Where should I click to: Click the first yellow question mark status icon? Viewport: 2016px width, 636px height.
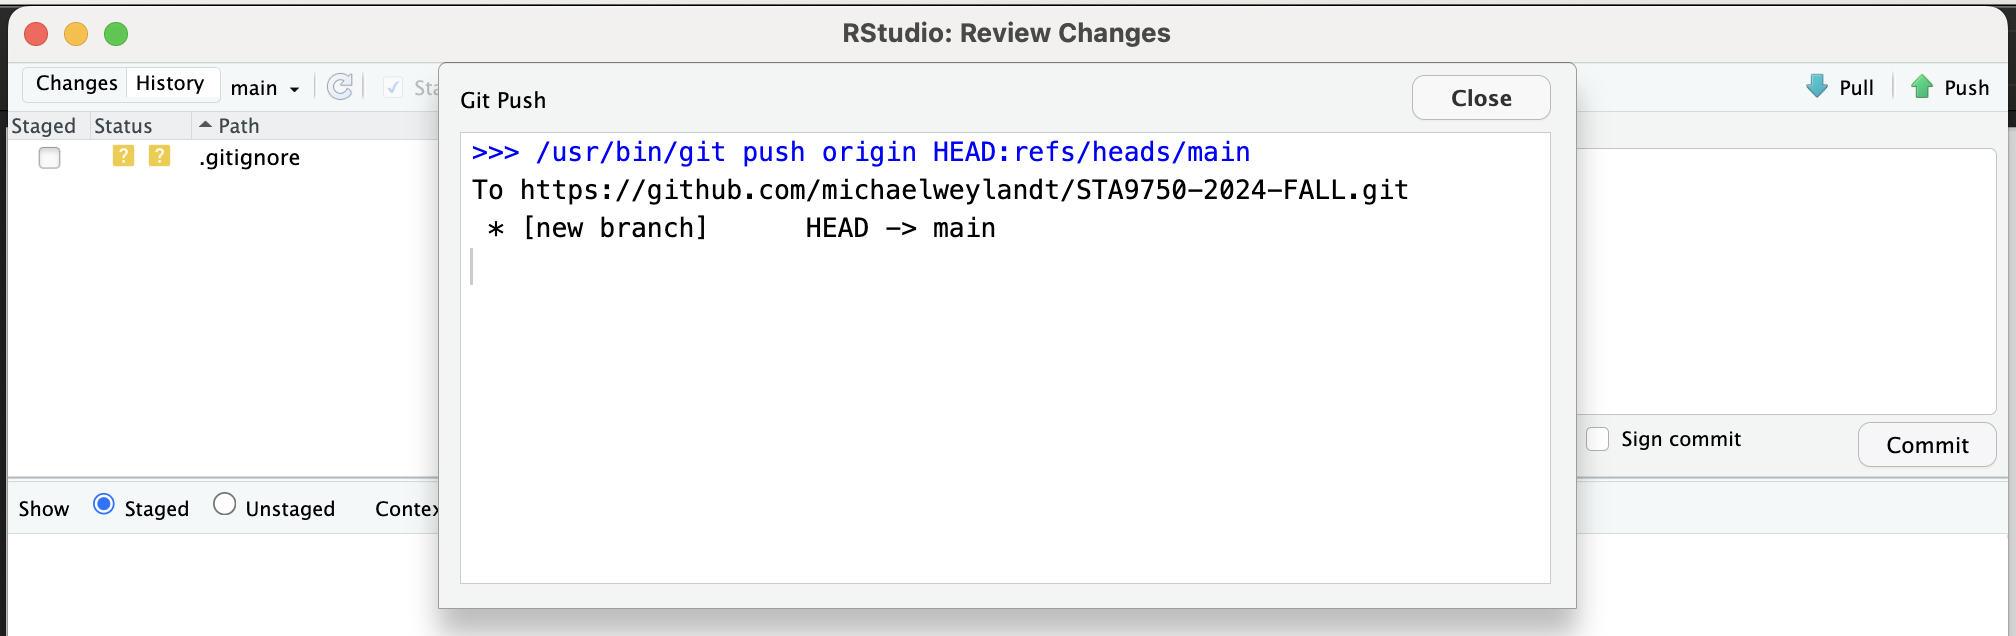(x=123, y=156)
